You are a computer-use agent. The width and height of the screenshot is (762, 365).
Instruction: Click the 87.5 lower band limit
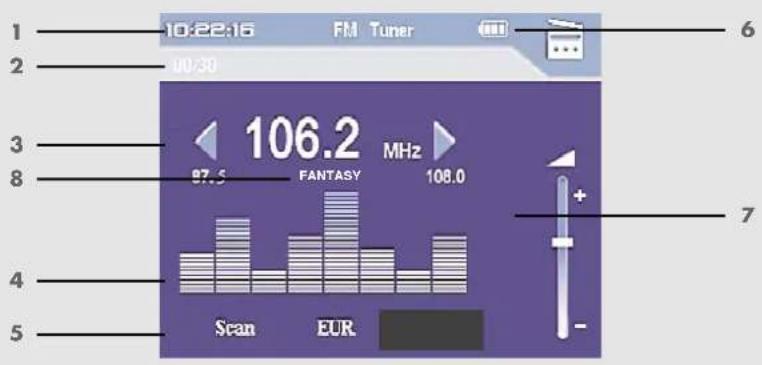point(209,177)
